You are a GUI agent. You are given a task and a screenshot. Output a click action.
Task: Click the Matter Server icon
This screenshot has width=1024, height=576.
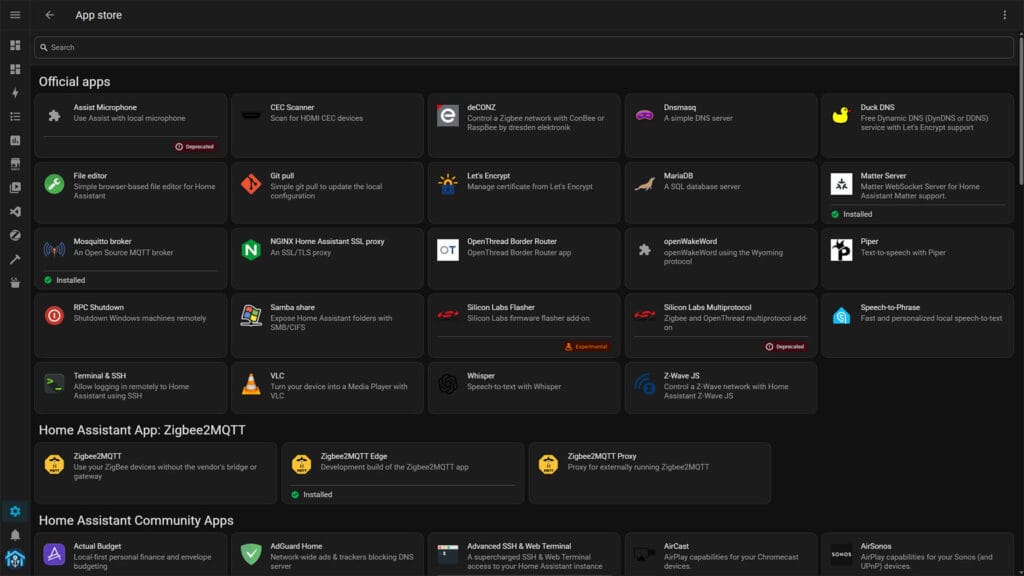click(841, 184)
